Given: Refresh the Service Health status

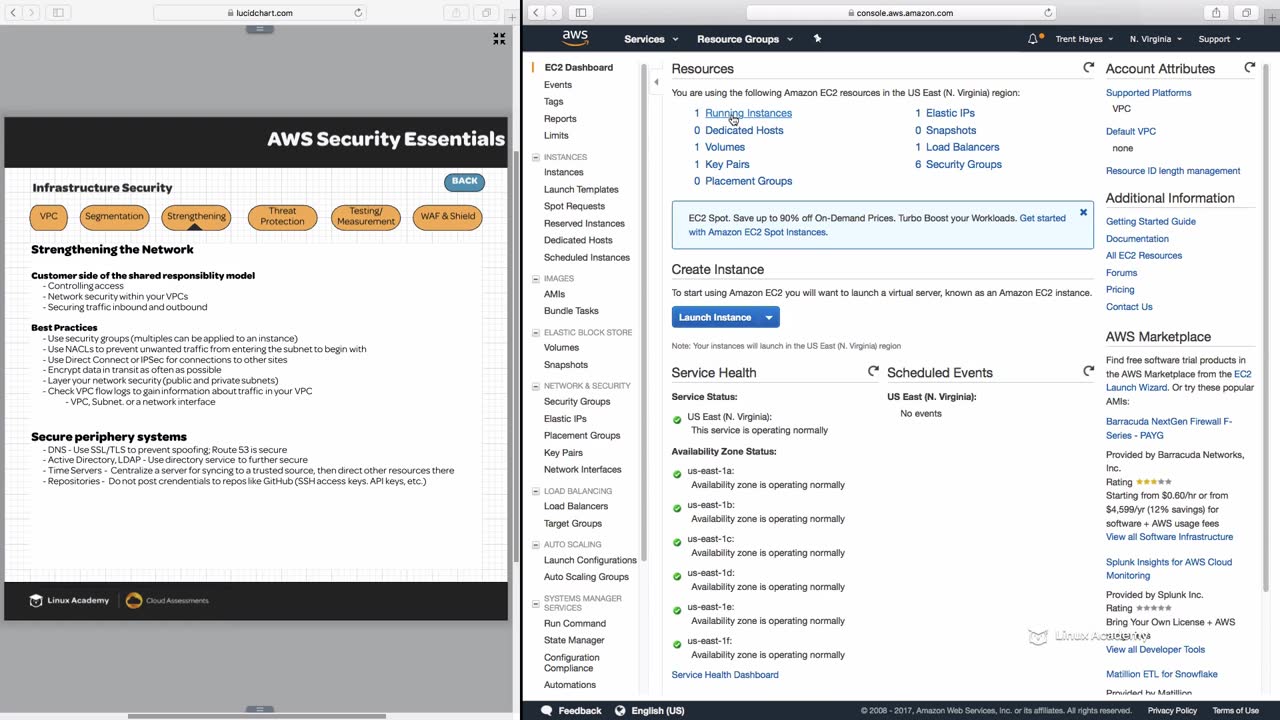Looking at the screenshot, I should point(873,372).
